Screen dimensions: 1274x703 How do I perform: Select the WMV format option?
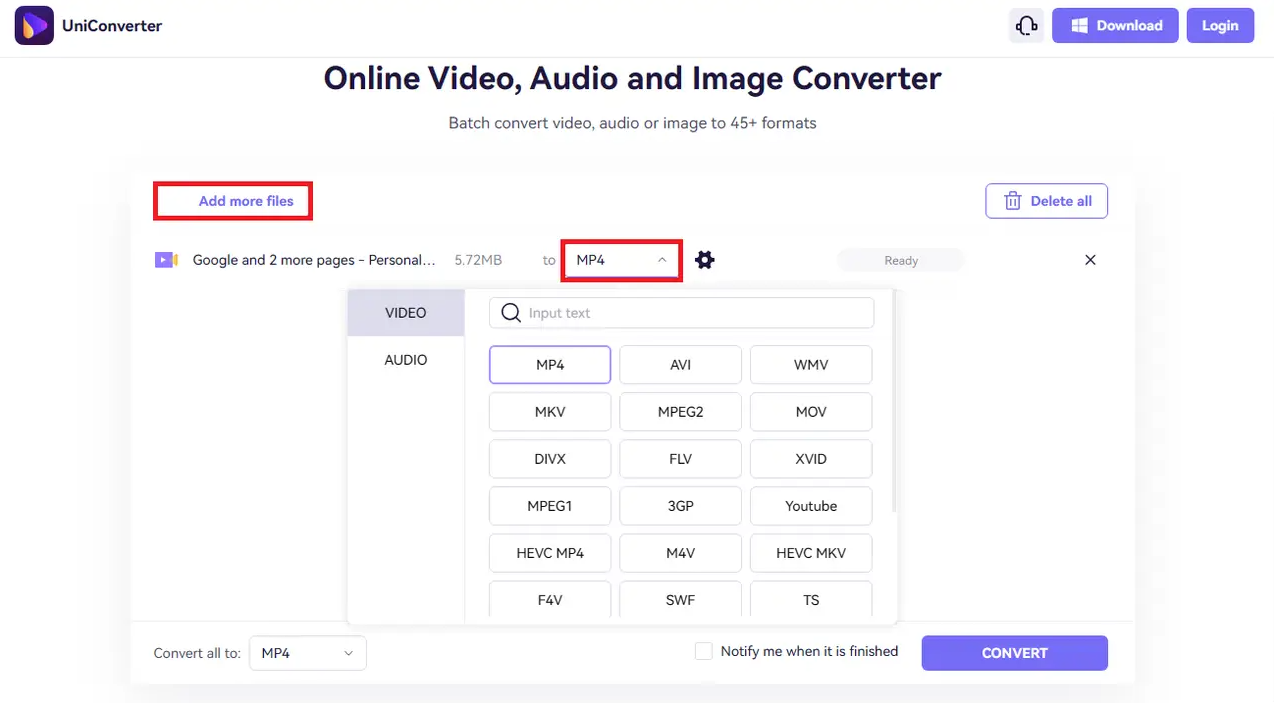[811, 365]
